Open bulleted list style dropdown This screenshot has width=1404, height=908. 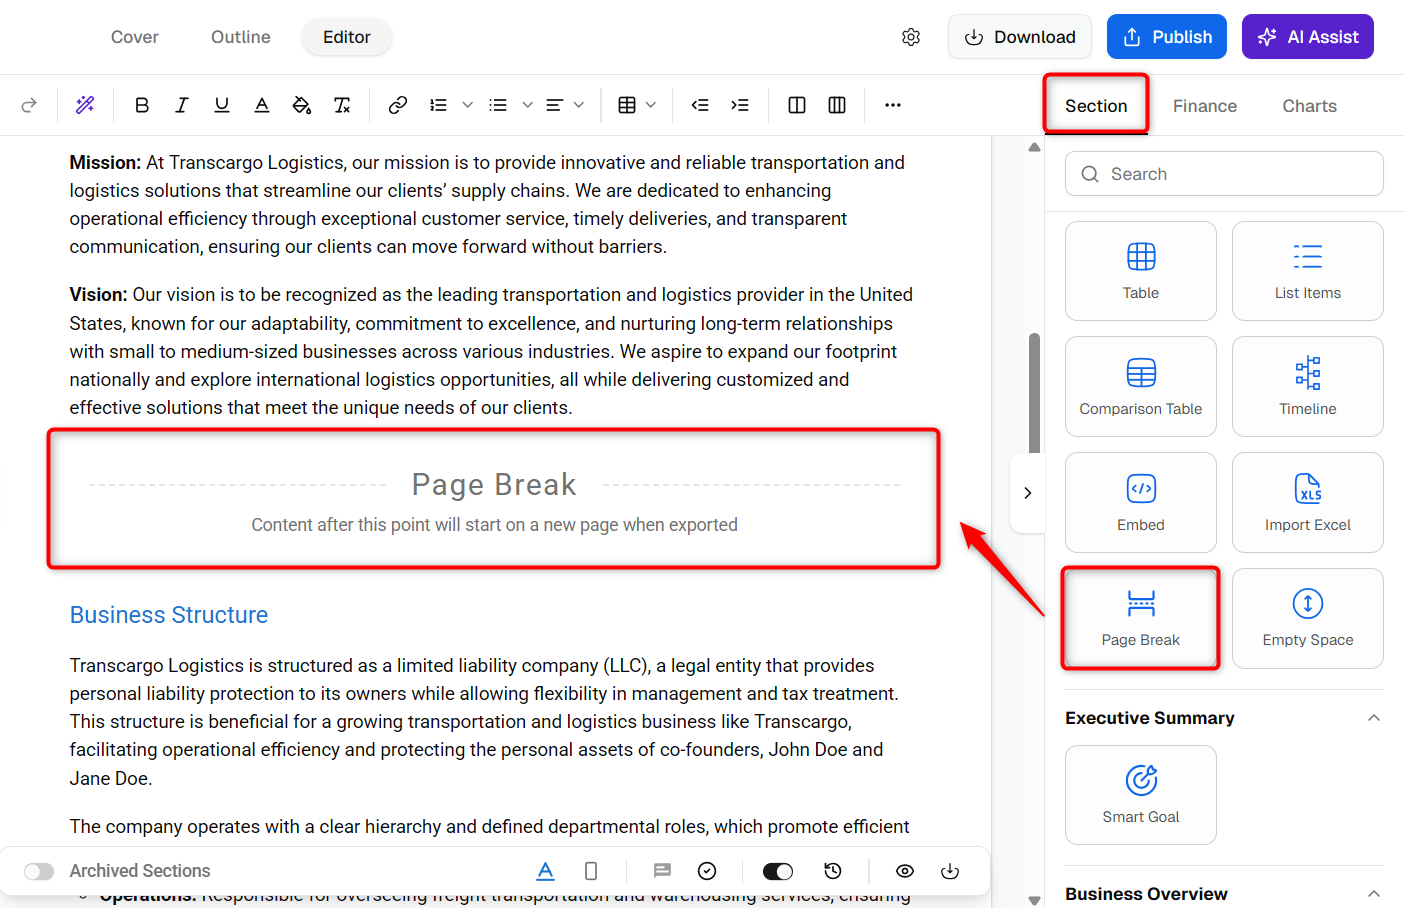(527, 105)
